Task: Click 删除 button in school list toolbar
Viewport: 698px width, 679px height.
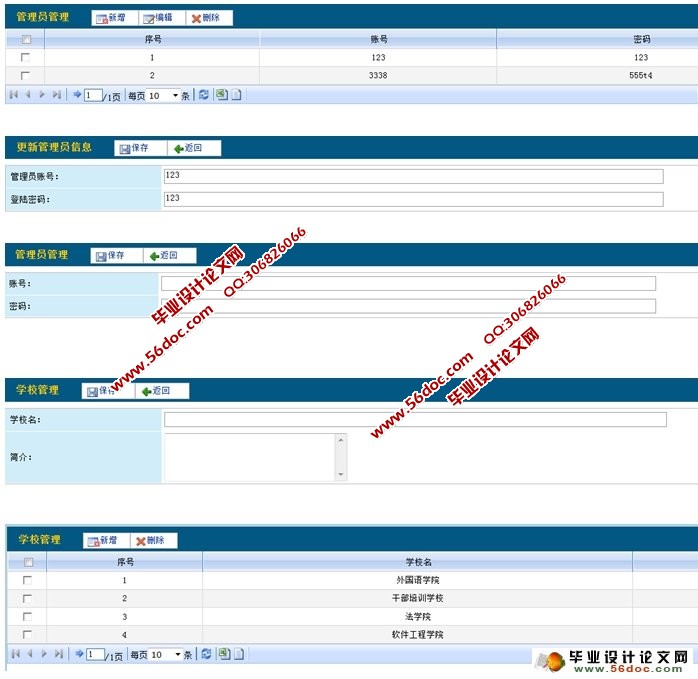Action: coord(150,541)
